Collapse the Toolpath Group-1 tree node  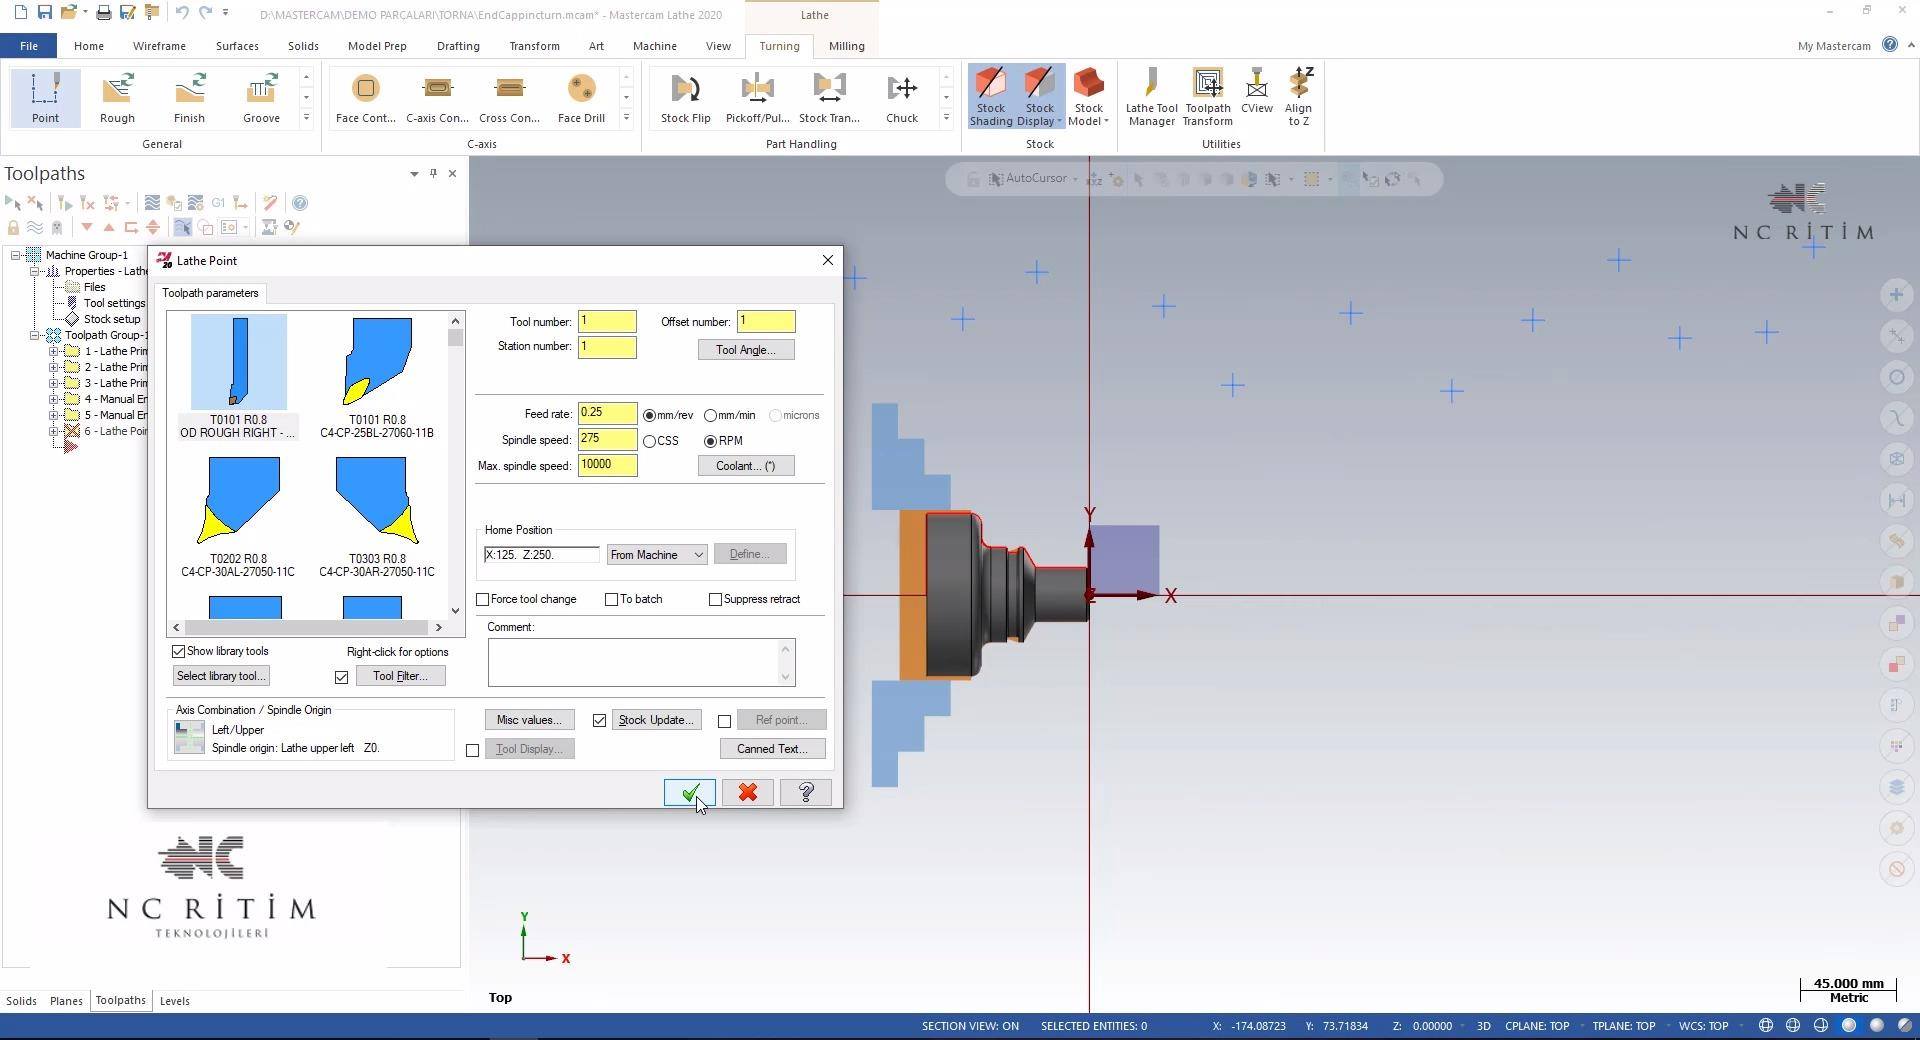tap(35, 335)
